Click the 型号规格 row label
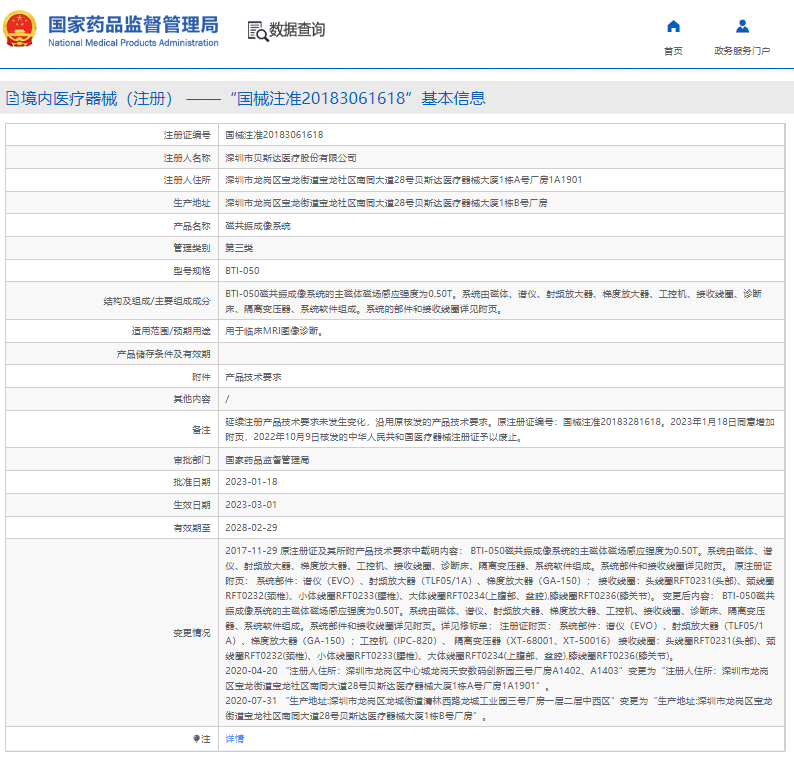The height and width of the screenshot is (759, 794). click(191, 271)
